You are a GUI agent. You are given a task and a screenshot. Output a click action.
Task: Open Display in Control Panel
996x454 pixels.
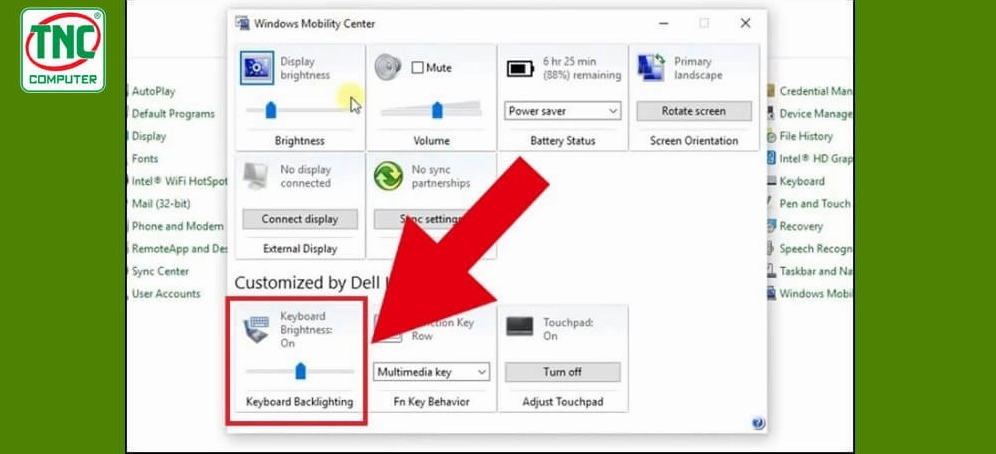click(149, 137)
